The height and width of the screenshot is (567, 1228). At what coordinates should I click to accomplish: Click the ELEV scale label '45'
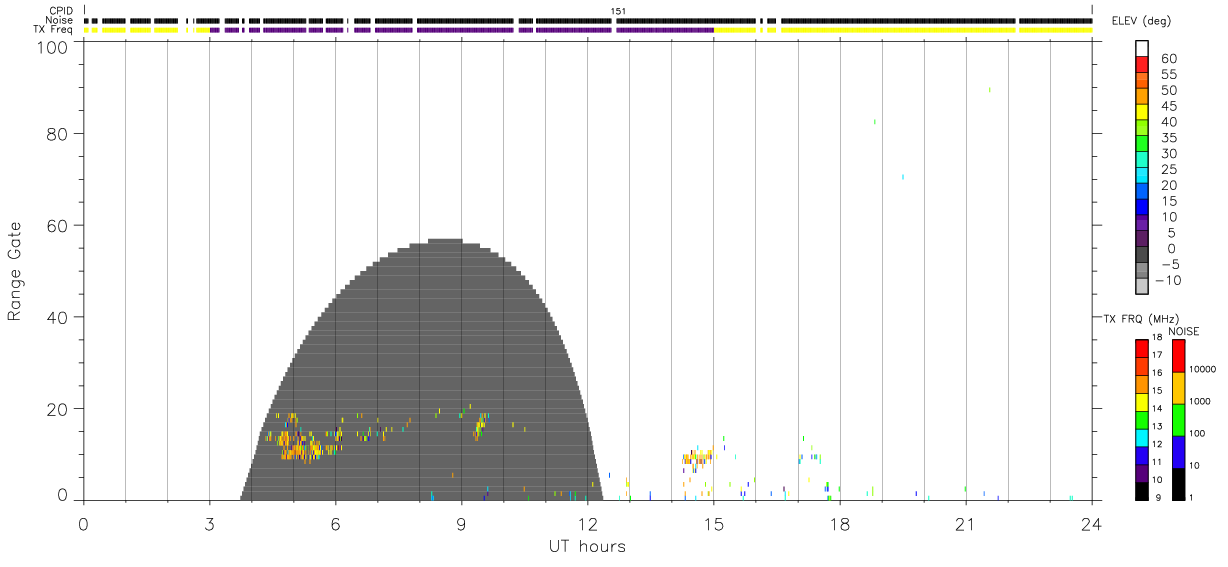(x=1169, y=106)
